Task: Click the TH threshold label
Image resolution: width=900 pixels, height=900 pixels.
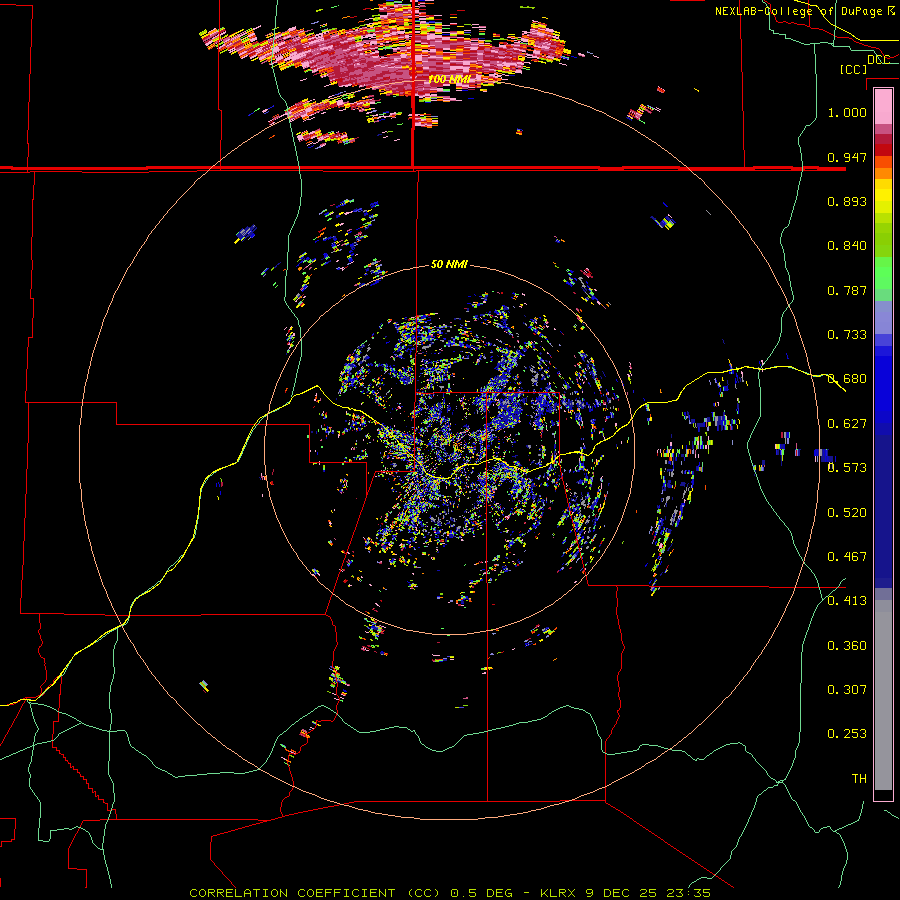Action: pos(859,779)
